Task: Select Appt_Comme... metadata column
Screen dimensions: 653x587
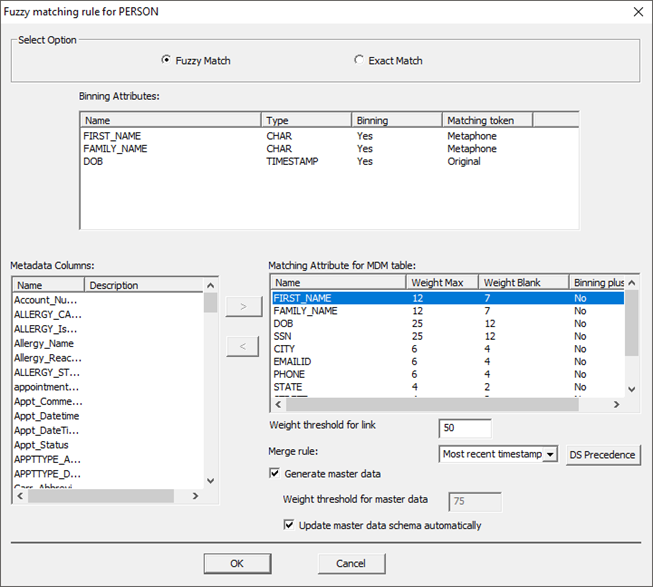Action: click(x=48, y=401)
